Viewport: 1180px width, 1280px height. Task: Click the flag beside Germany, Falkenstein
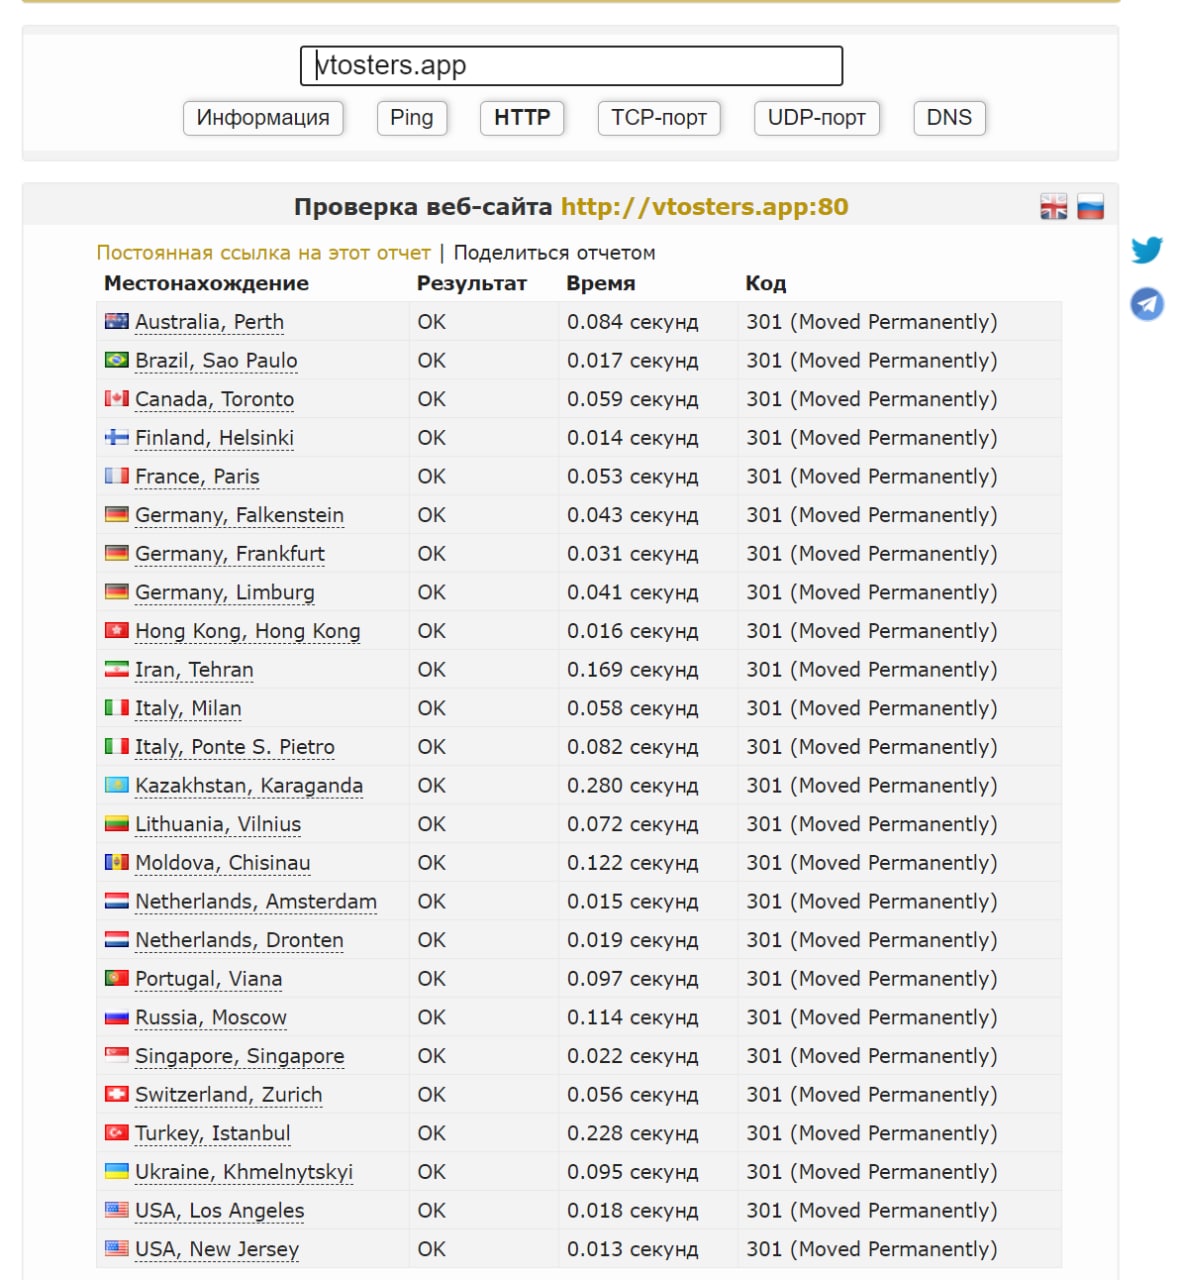coord(117,514)
